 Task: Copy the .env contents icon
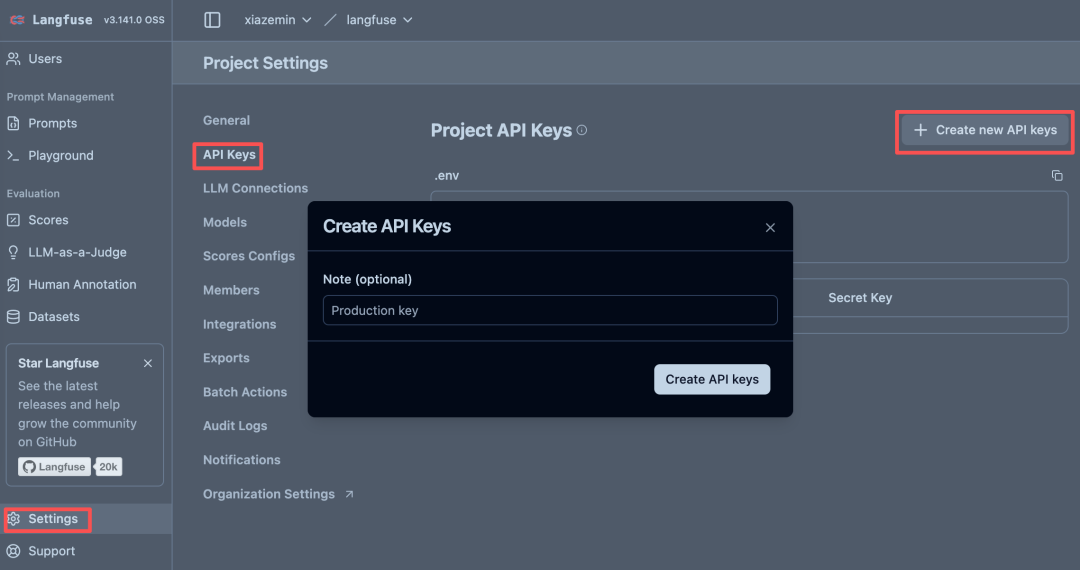coord(1057,176)
